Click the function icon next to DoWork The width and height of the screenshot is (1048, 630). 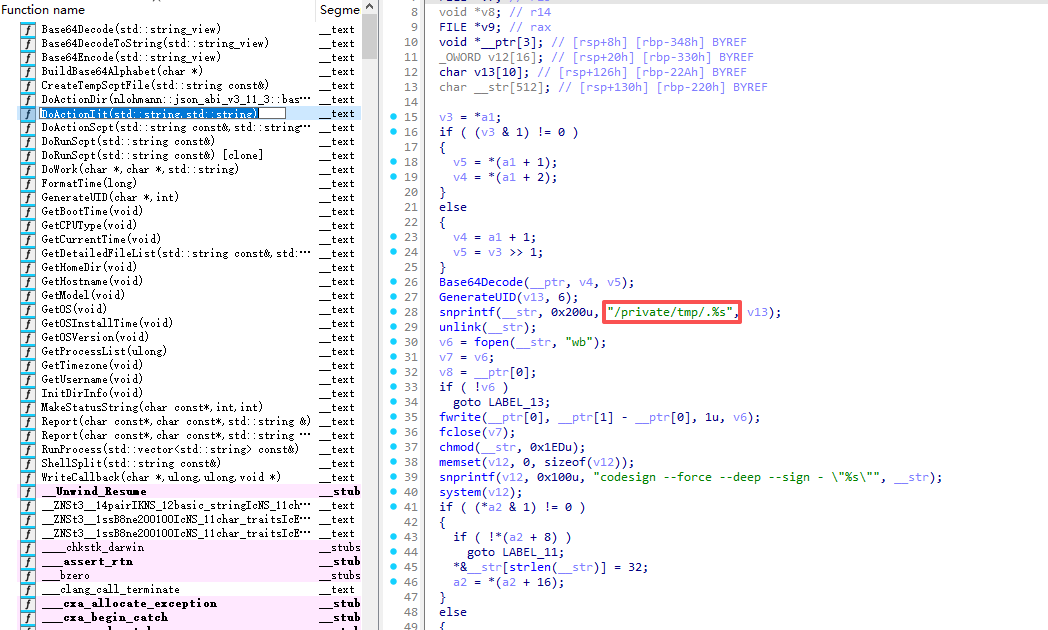28,170
